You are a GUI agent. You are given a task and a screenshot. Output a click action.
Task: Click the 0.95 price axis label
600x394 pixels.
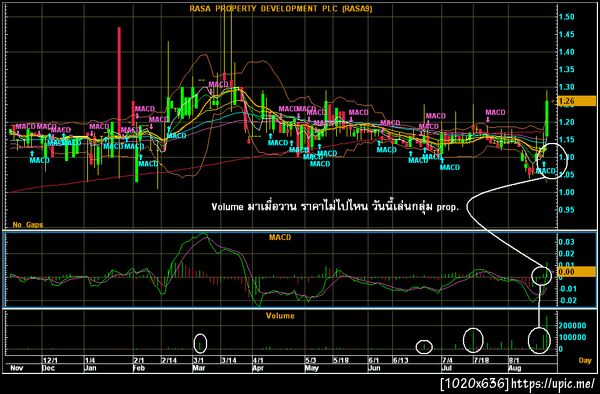click(x=566, y=210)
